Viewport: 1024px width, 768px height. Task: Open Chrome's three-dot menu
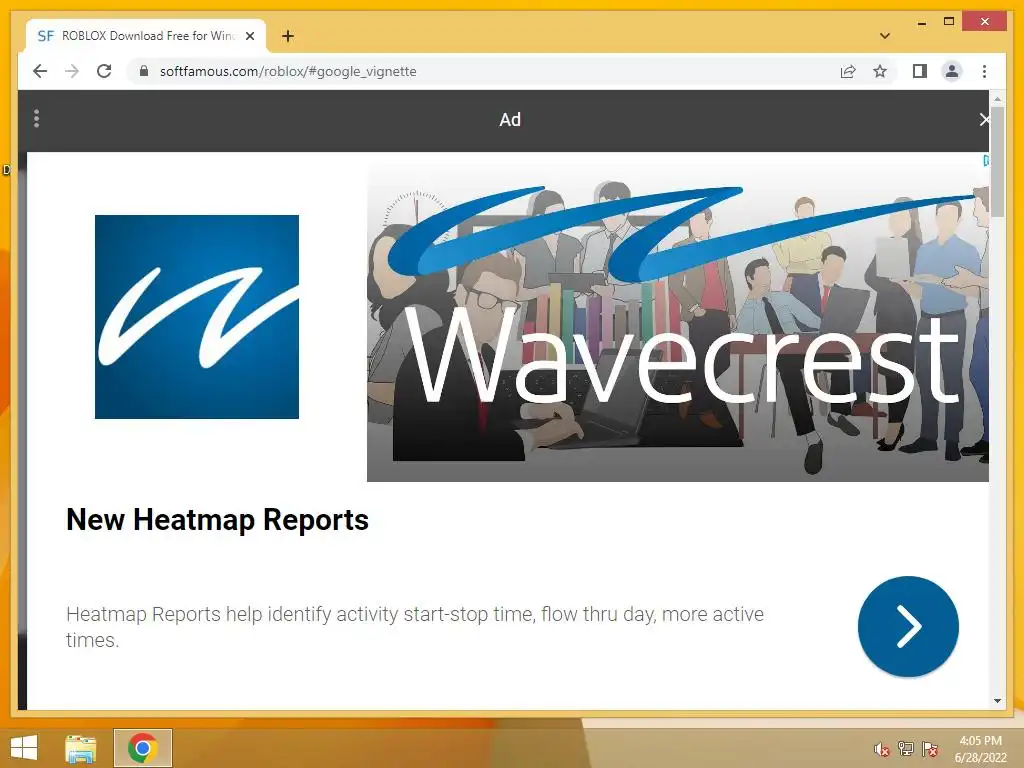click(x=984, y=71)
